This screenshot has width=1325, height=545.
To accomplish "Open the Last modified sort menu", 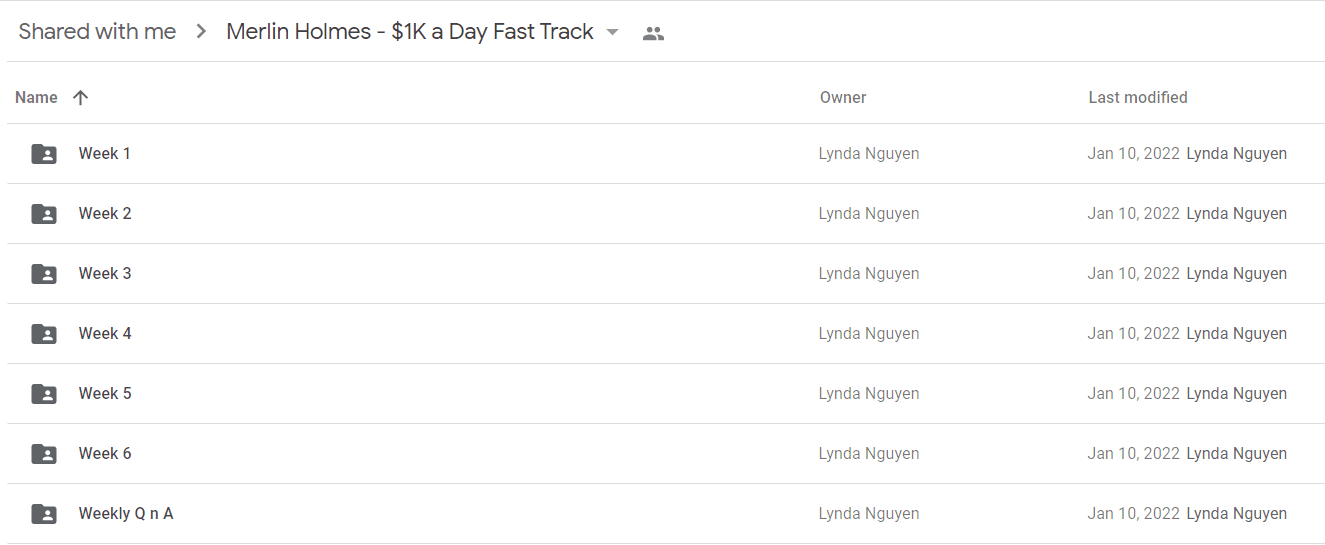I will [1138, 97].
